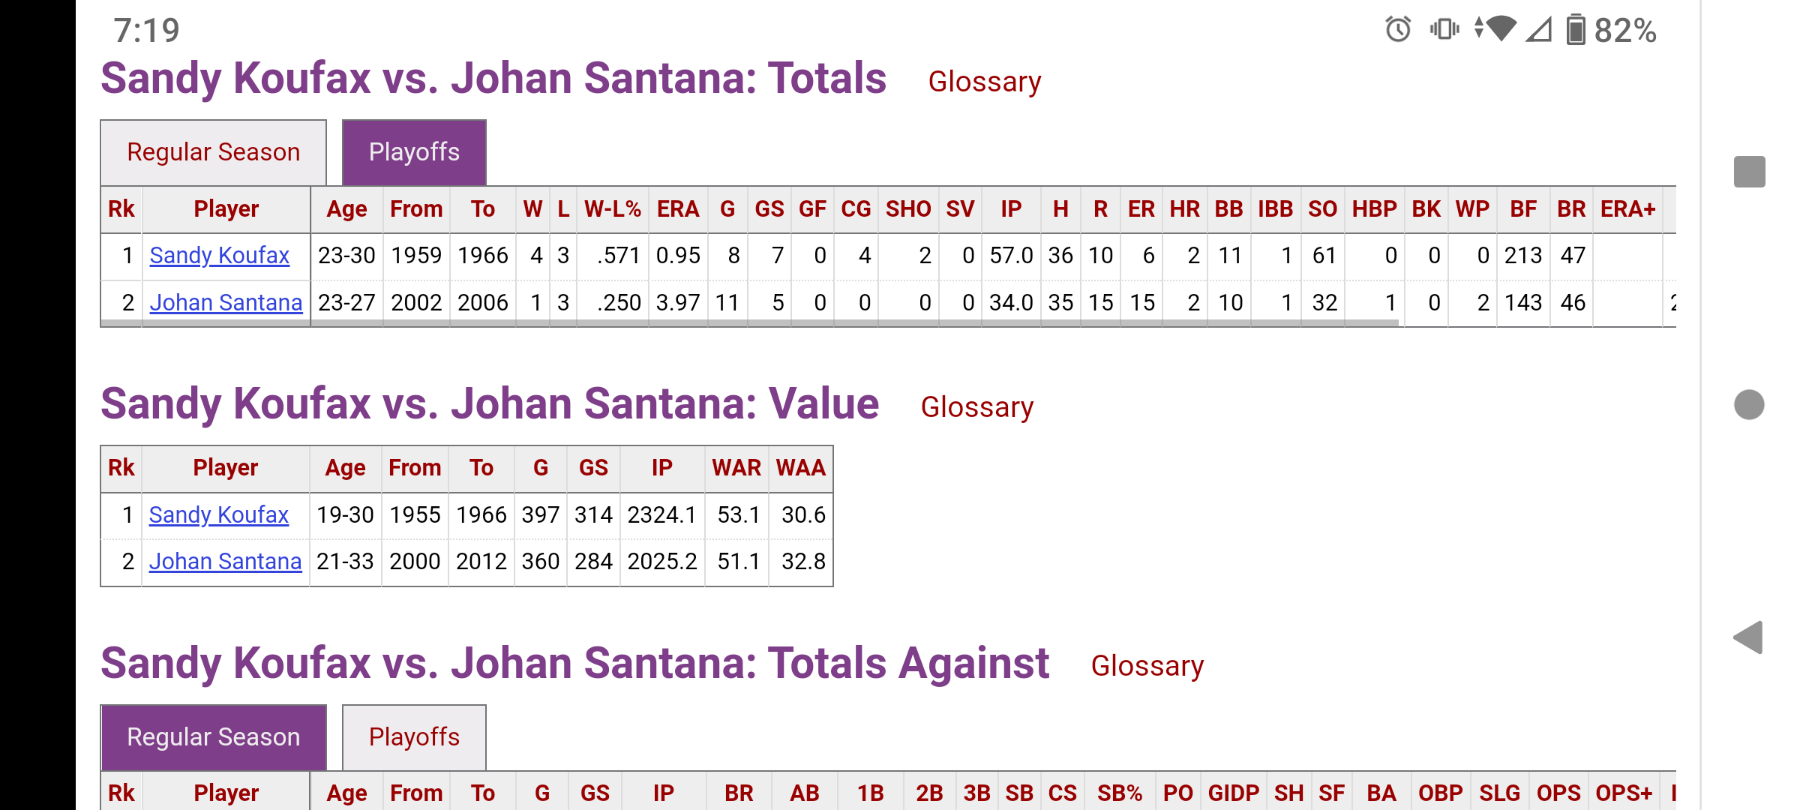Sort Value table by WAR column
This screenshot has width=1800, height=810.
tap(736, 468)
